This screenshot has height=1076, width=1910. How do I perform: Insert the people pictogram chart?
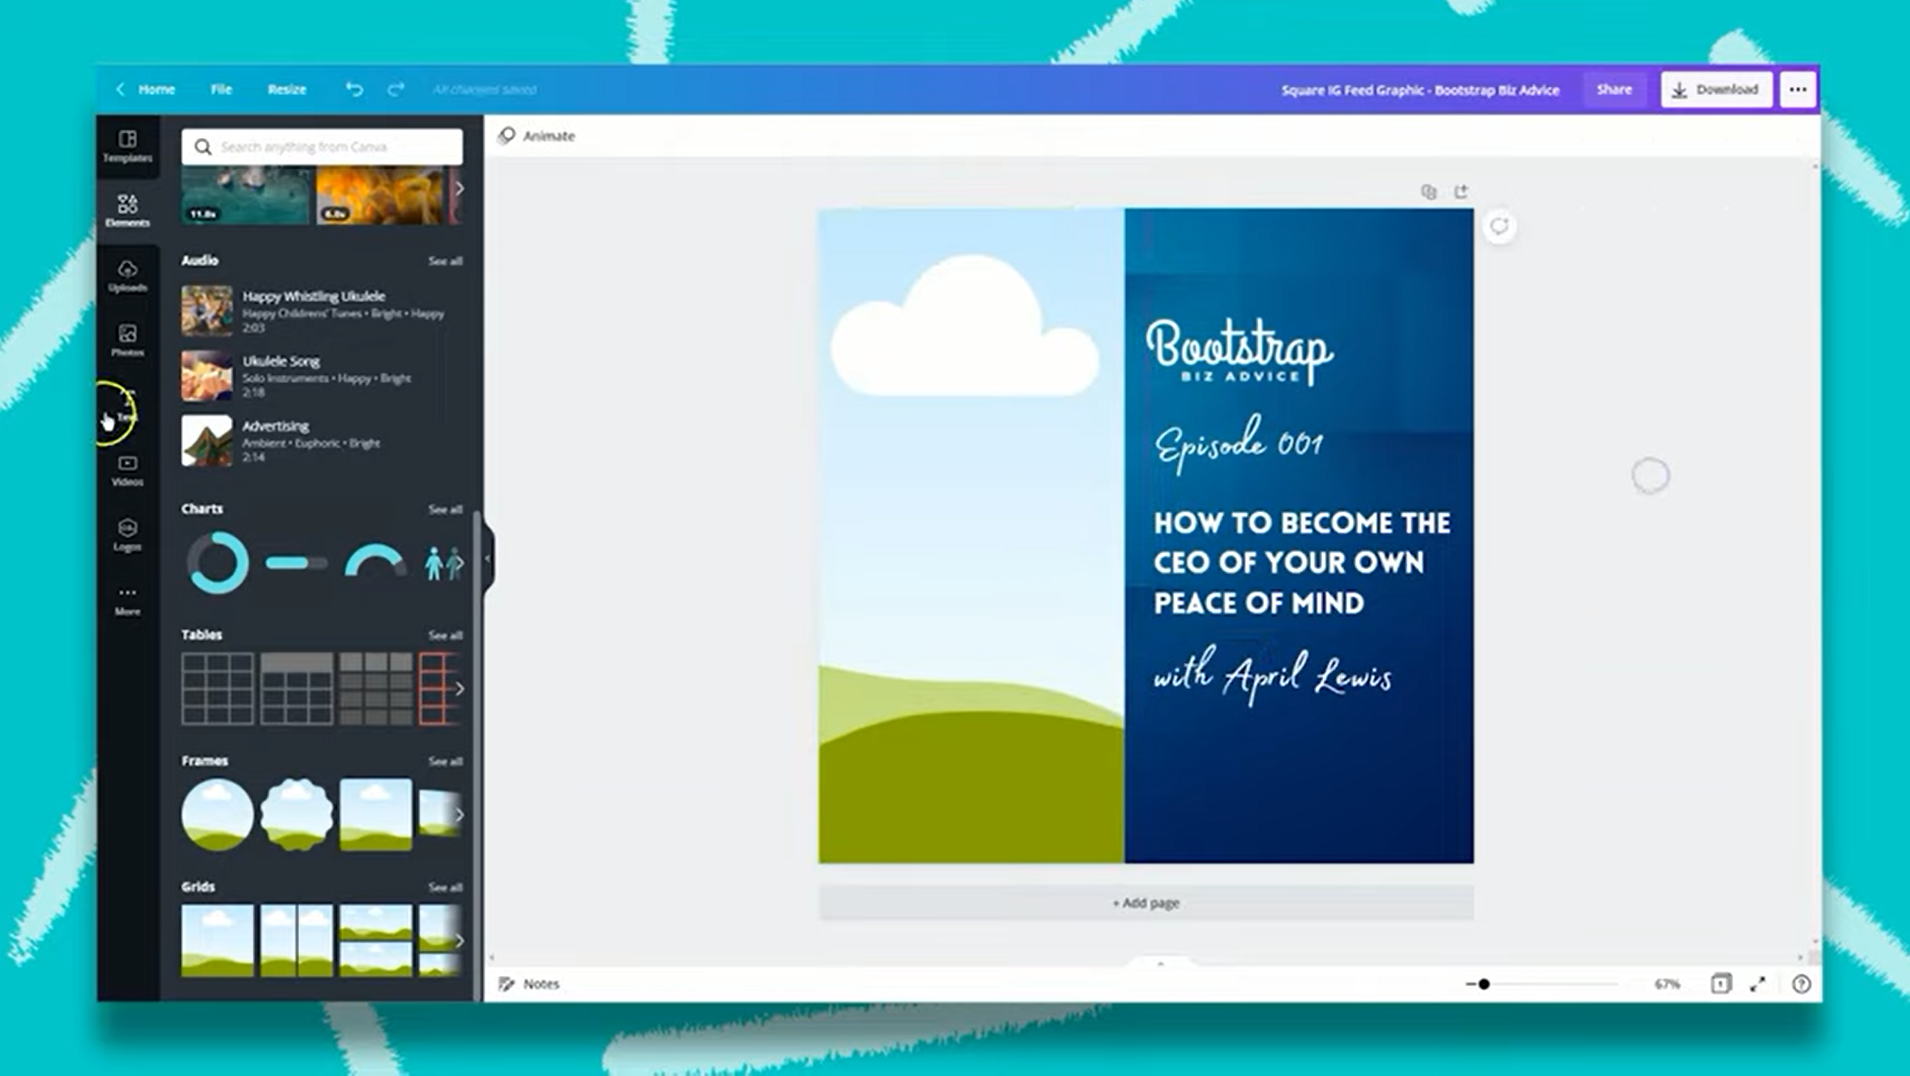(x=443, y=563)
